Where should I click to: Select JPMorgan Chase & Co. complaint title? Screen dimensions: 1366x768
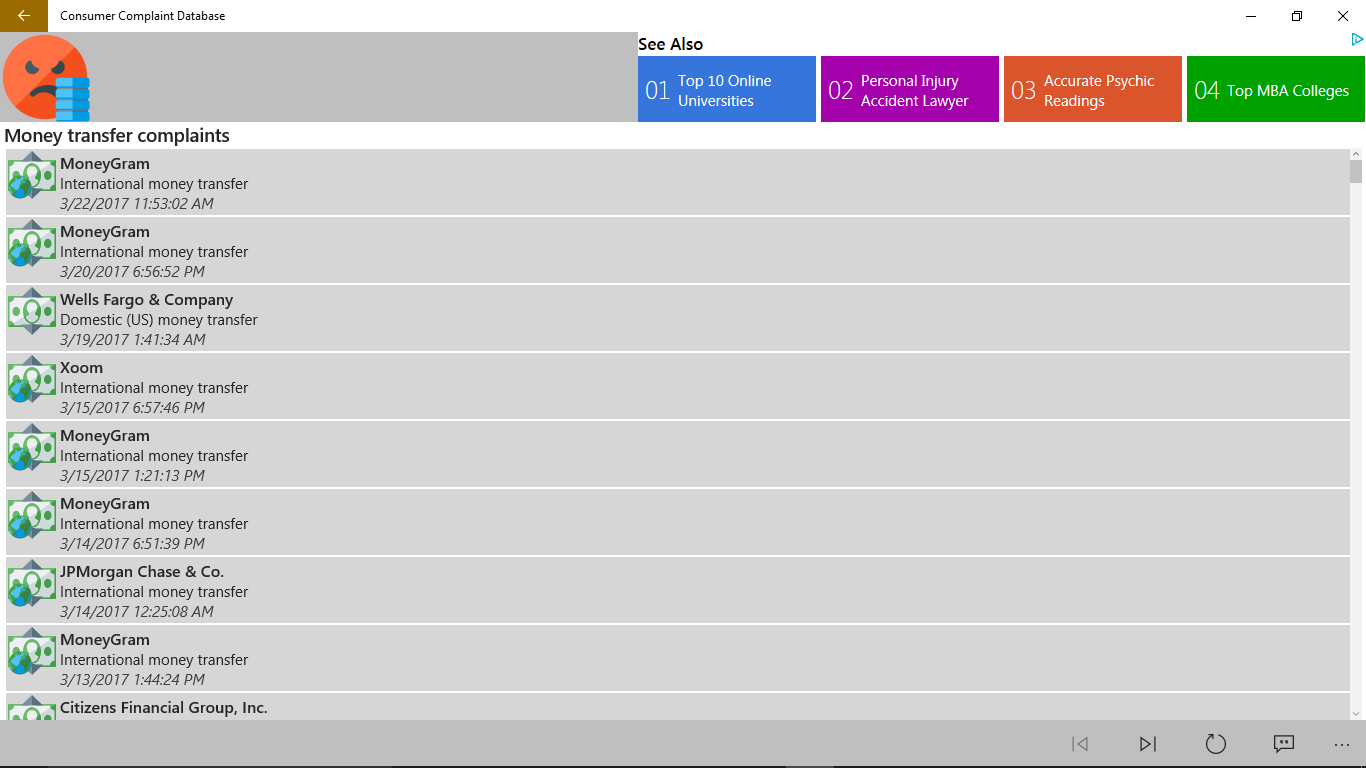(x=142, y=572)
